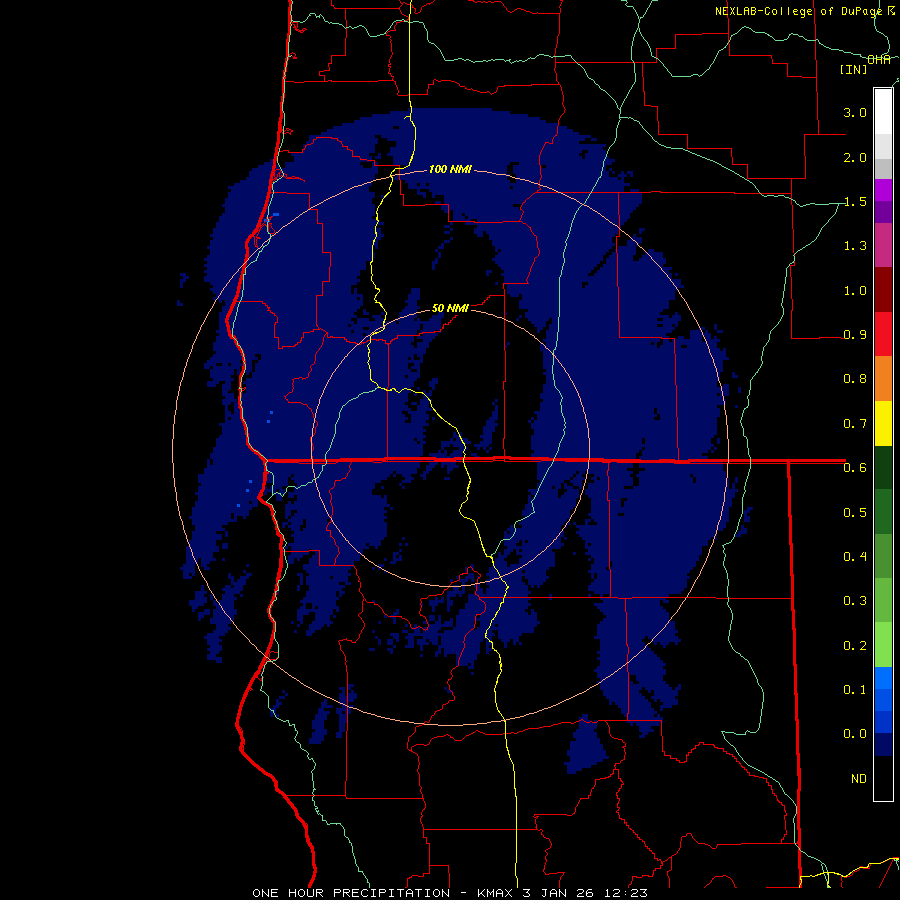Image resolution: width=900 pixels, height=900 pixels.
Task: Pick the light gray swatch beside 2.0
Action: tap(883, 146)
